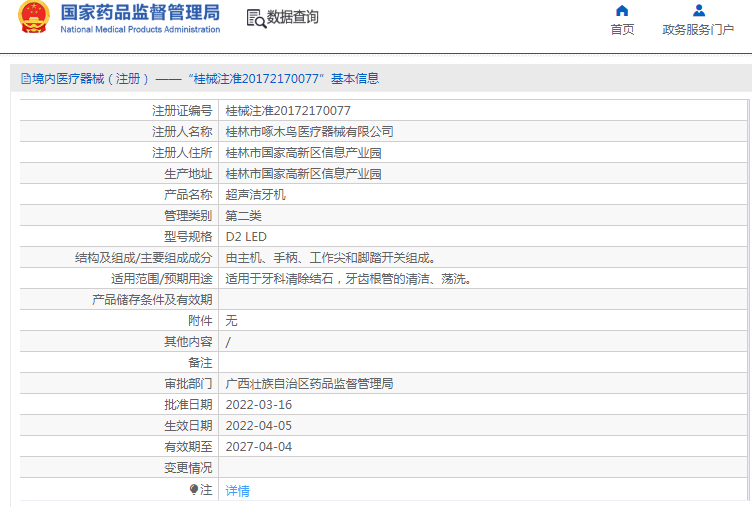Open the 详情 details link
This screenshot has height=507, width=752.
click(x=237, y=490)
